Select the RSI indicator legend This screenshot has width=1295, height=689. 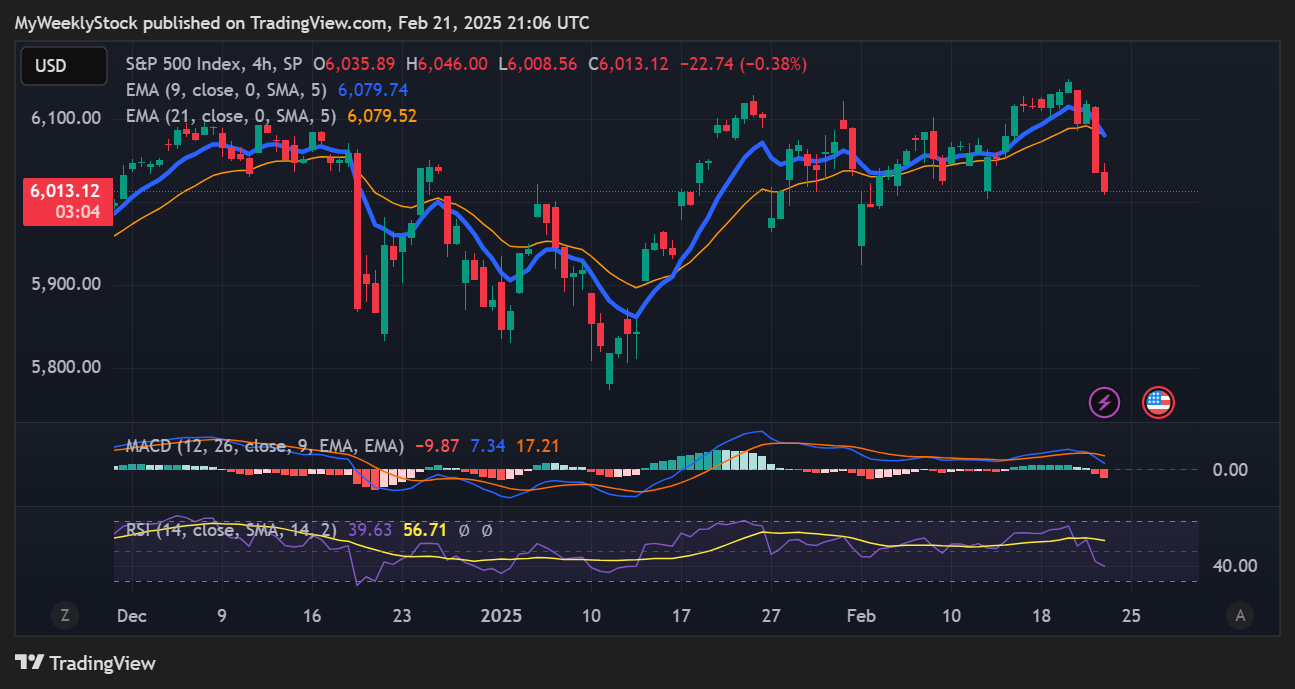[x=232, y=530]
